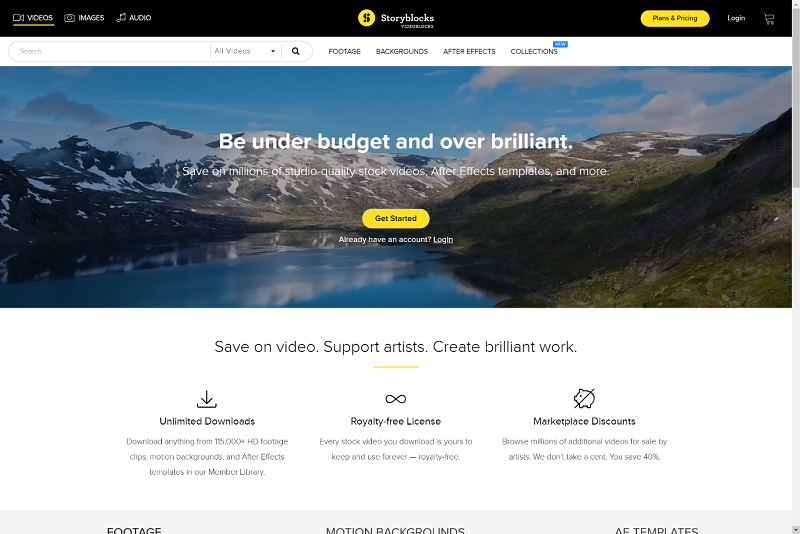800x534 pixels.
Task: Click the Audio music note icon
Action: [x=121, y=18]
